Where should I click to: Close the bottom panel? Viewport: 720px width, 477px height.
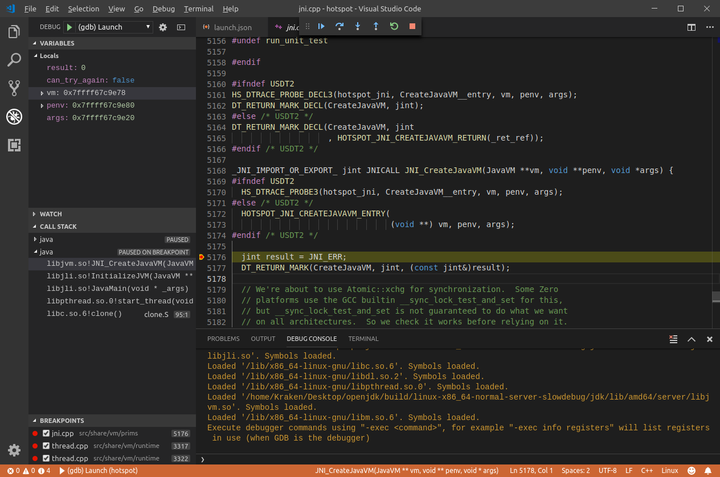709,339
